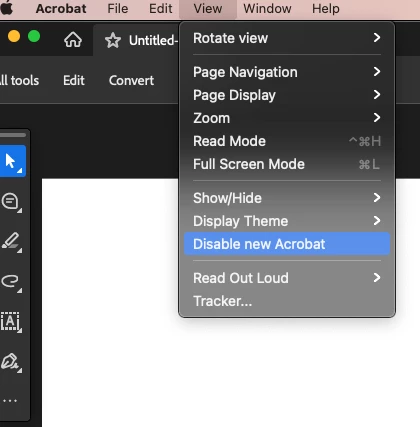The height and width of the screenshot is (427, 420).
Task: Select the Add comment tool
Action: (12, 202)
